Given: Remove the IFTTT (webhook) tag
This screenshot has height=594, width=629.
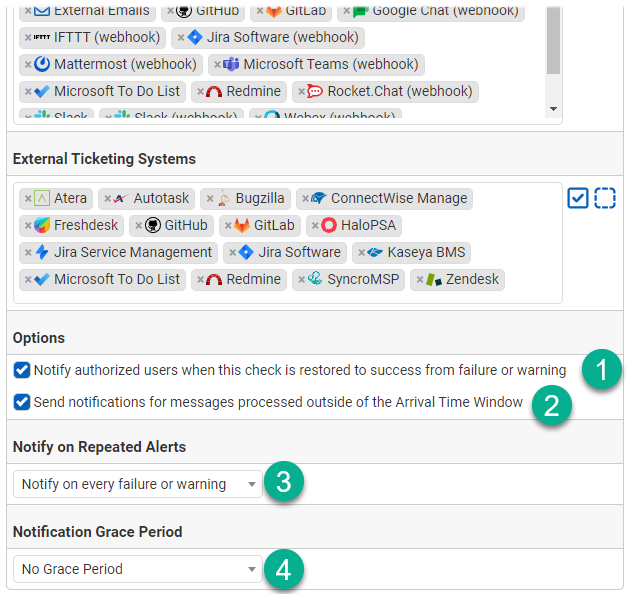Looking at the screenshot, I should click(28, 38).
